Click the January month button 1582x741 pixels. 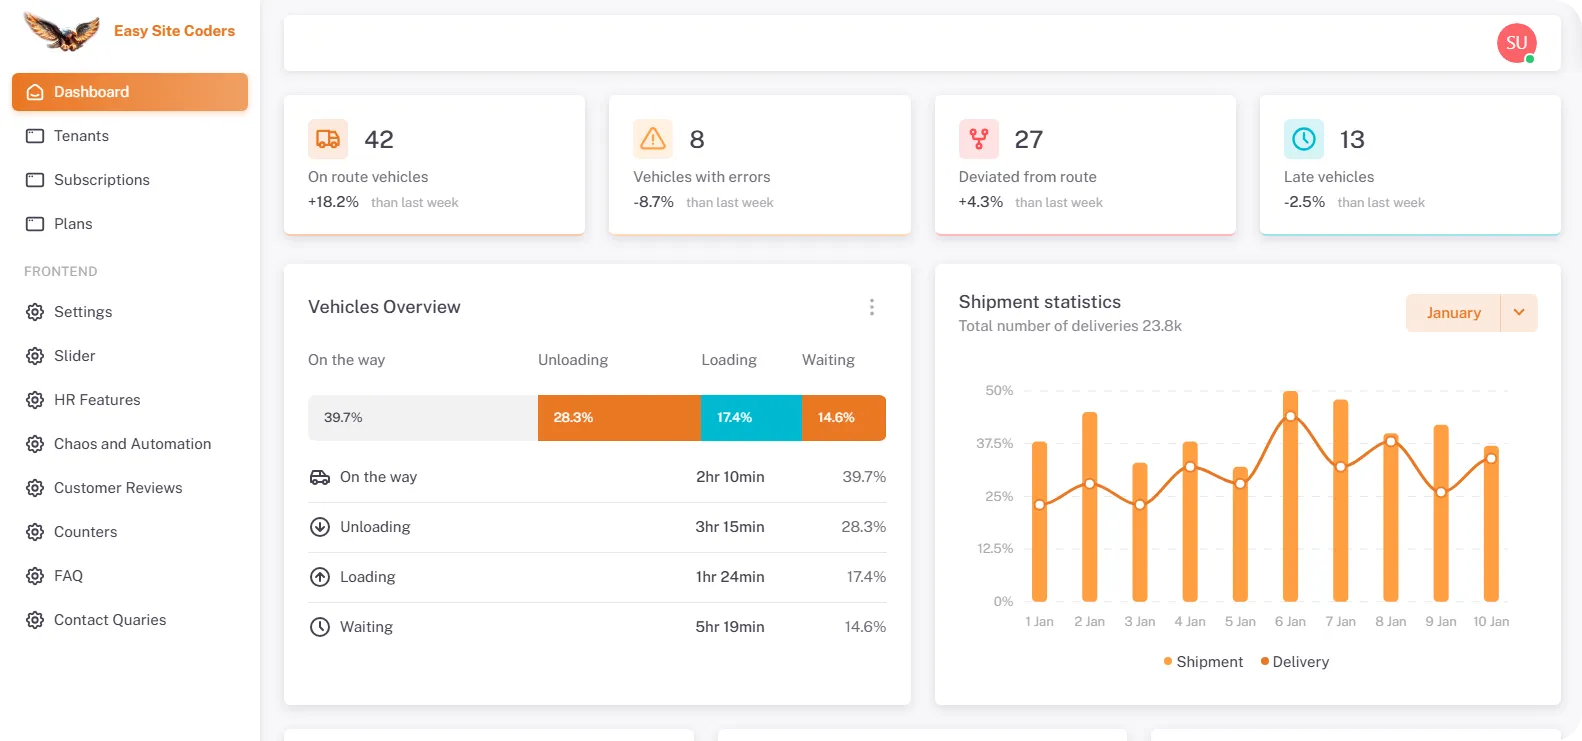pyautogui.click(x=1452, y=313)
